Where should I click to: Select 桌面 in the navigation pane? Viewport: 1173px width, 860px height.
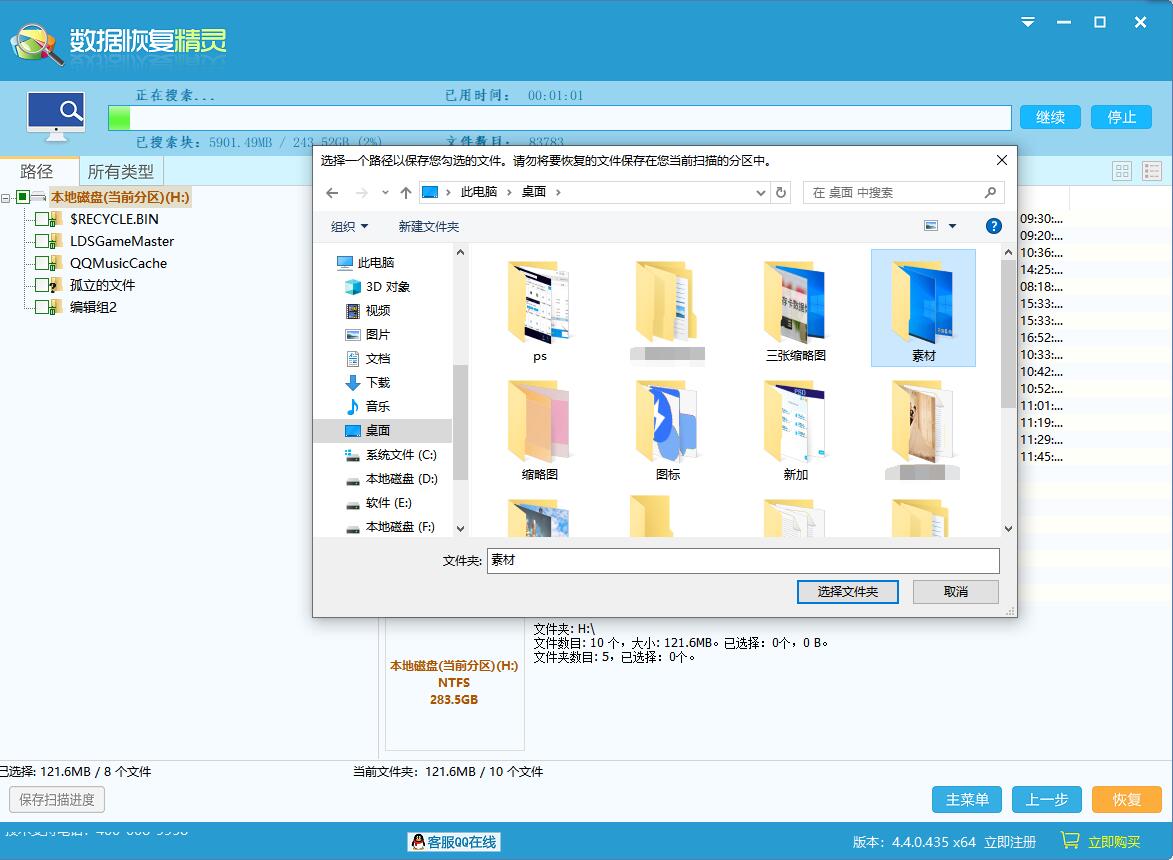tap(368, 430)
